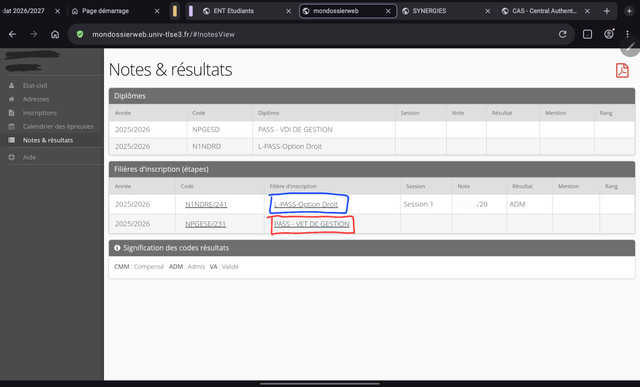The image size is (640, 387).
Task: Click the Diplômes section header
Action: 372,96
